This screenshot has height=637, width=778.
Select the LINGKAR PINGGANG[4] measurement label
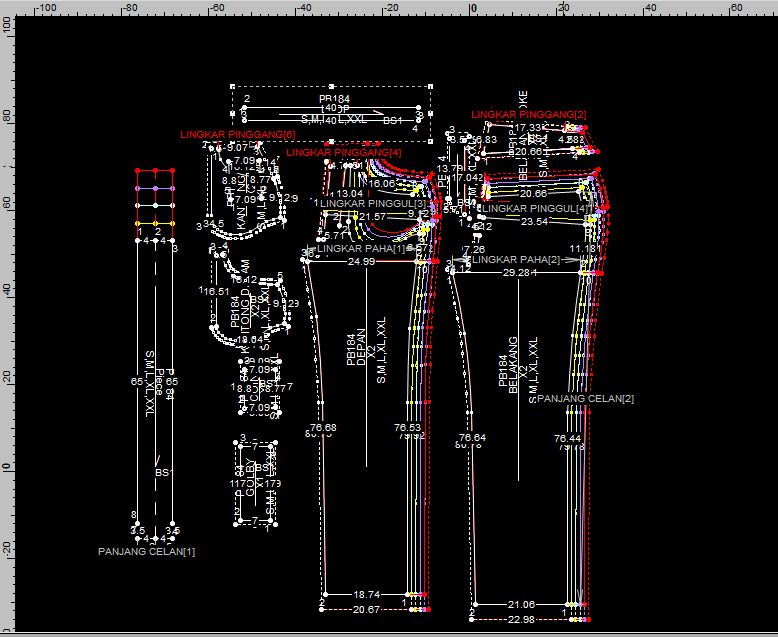tap(343, 153)
